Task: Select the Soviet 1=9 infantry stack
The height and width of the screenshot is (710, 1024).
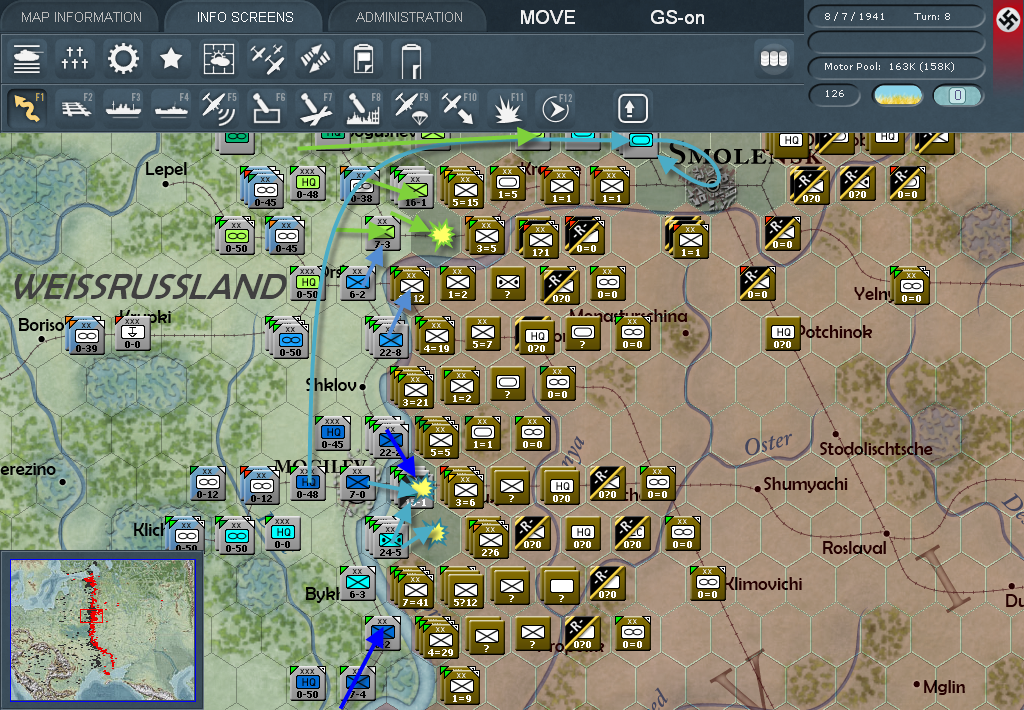Action: 461,686
